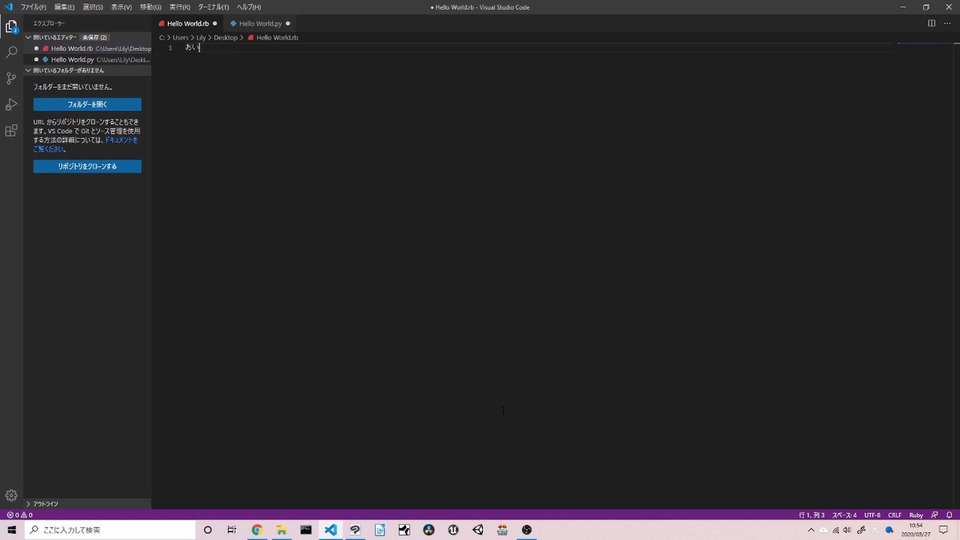
Task: Open the Run and Debug view
Action: pyautogui.click(x=11, y=105)
